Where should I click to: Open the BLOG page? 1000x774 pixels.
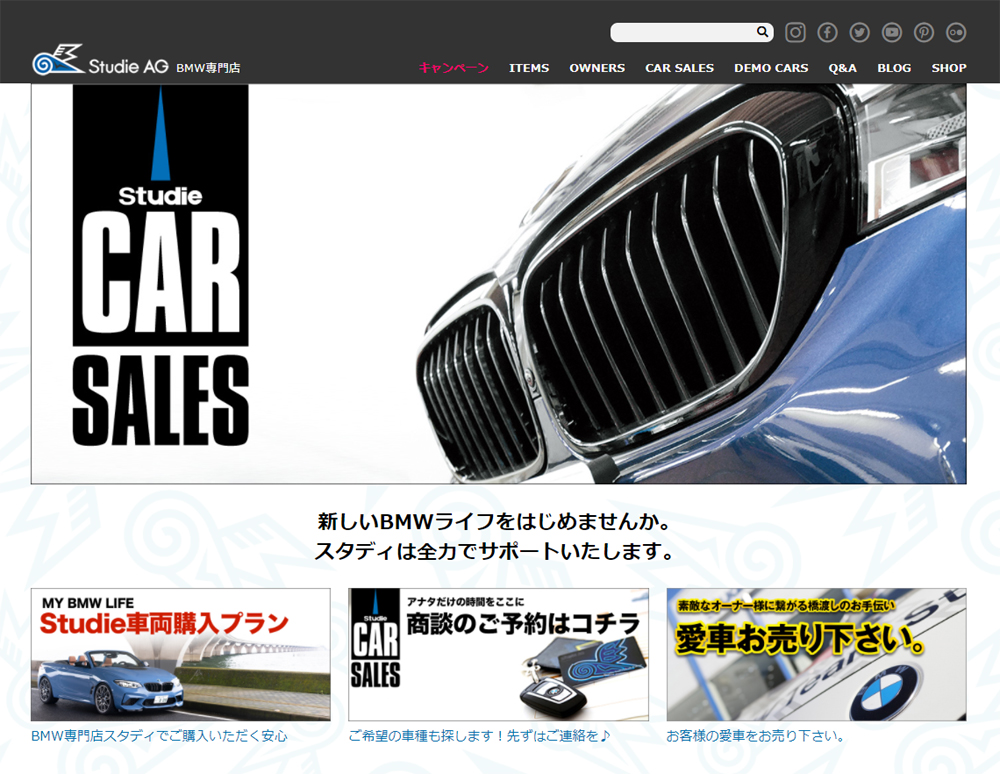[894, 68]
